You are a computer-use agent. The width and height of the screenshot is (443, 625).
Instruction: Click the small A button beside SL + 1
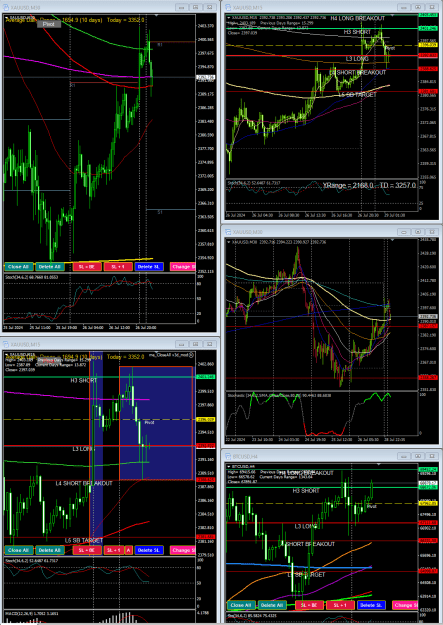point(129,550)
